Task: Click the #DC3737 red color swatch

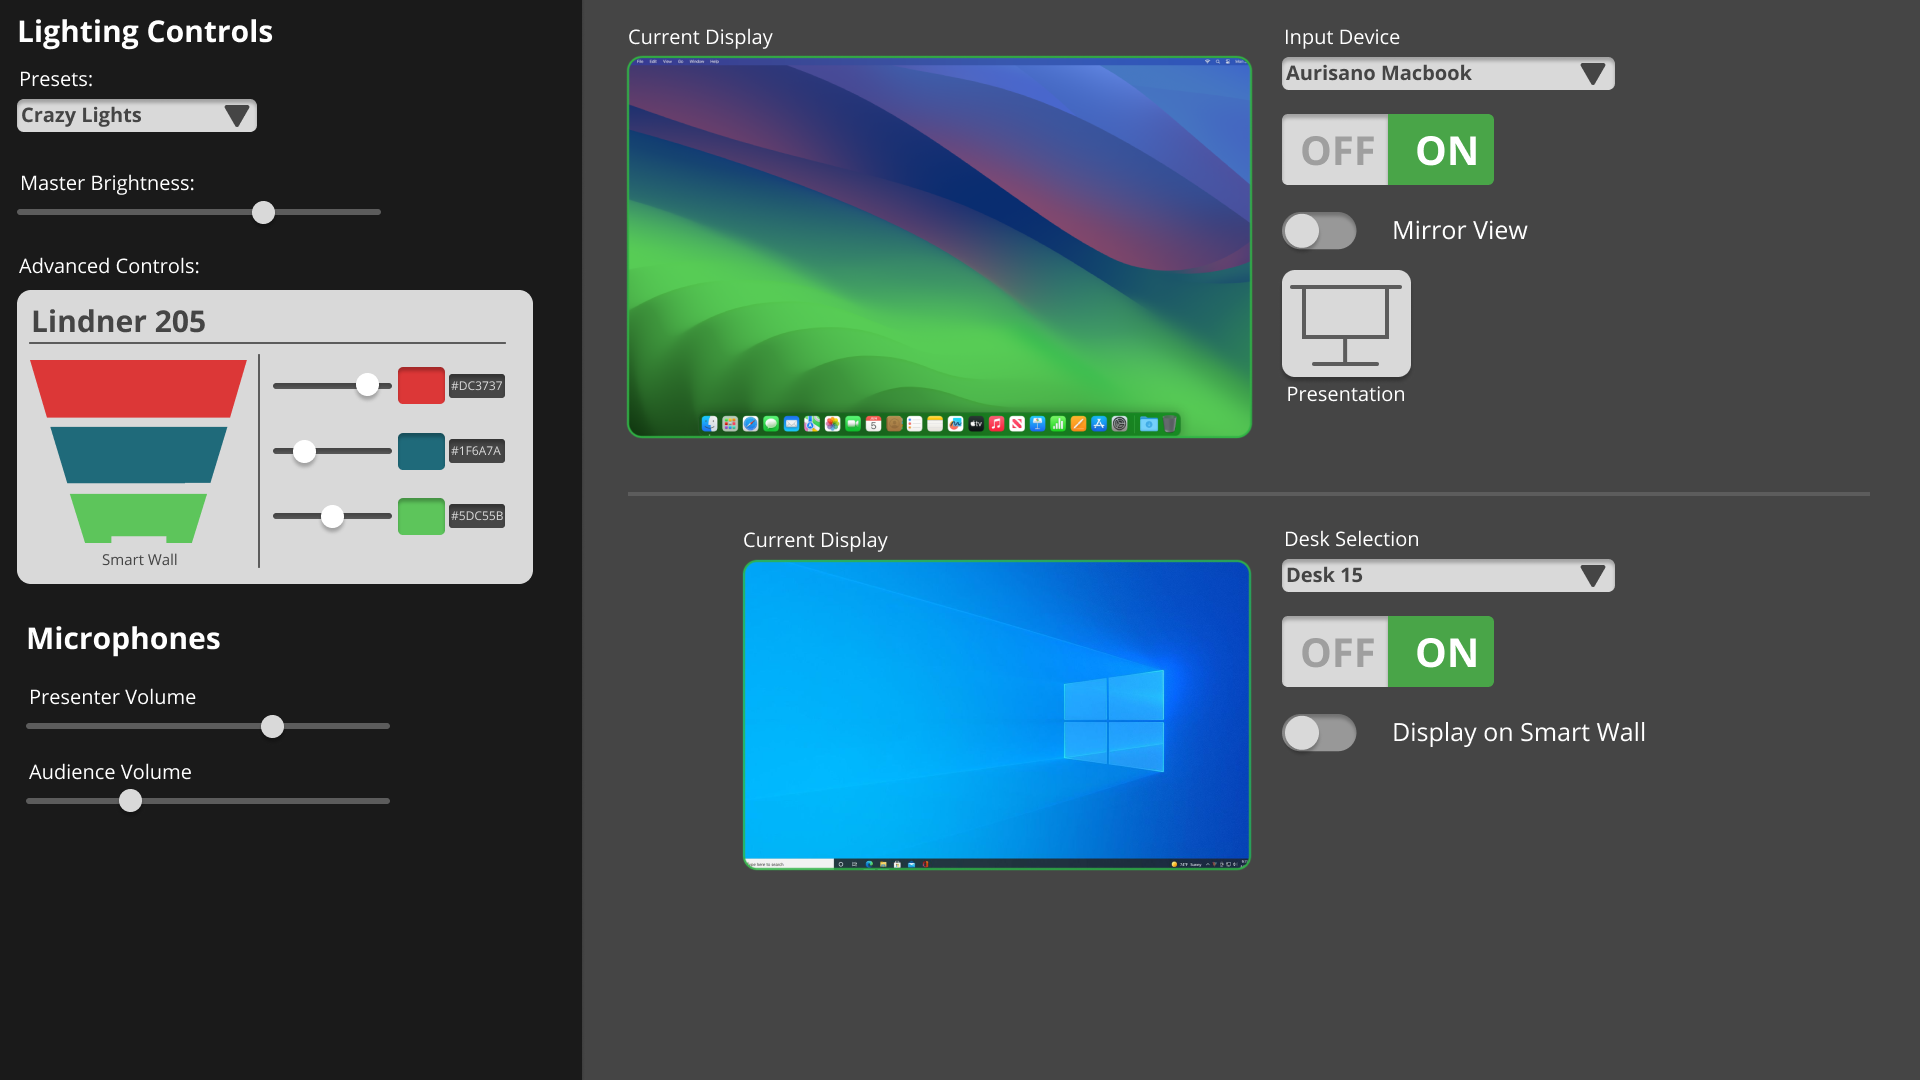Action: [x=421, y=386]
